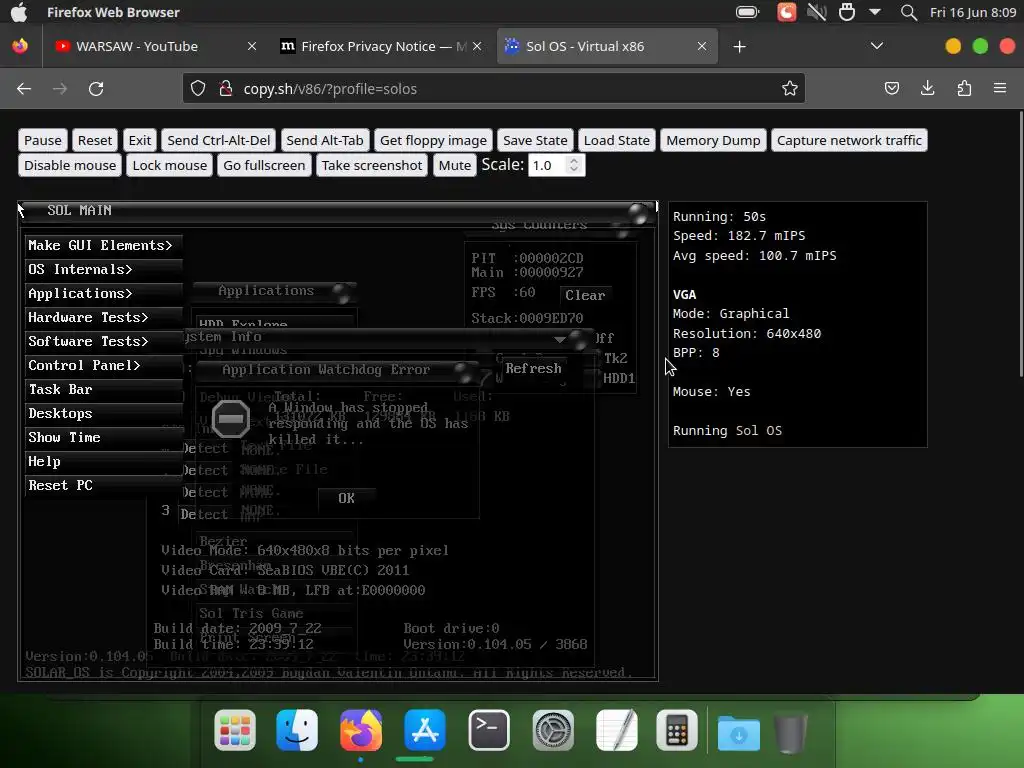This screenshot has height=768, width=1024.
Task: Switch to the WARSAW - YouTube tab
Action: [x=155, y=46]
